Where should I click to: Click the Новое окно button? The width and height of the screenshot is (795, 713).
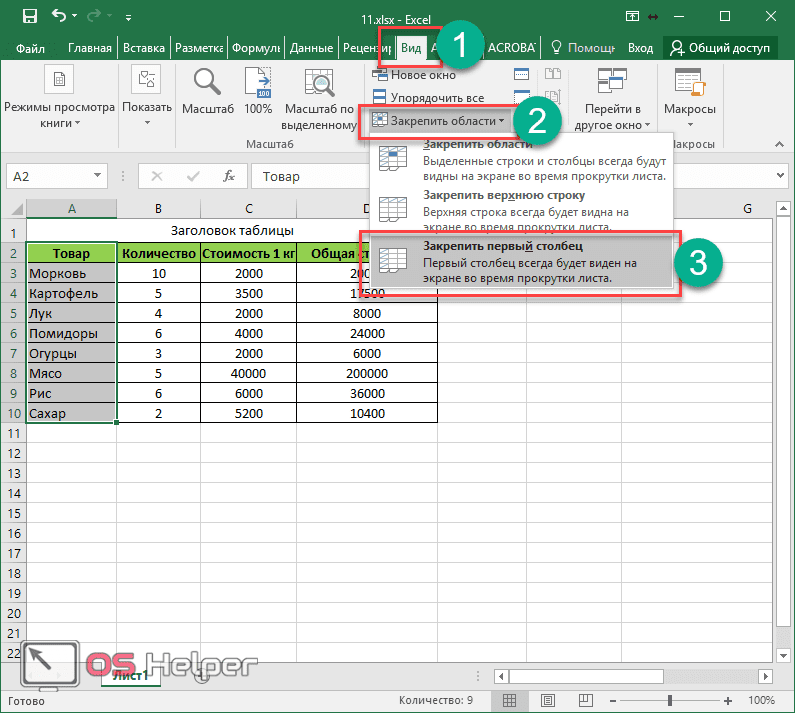(x=414, y=75)
